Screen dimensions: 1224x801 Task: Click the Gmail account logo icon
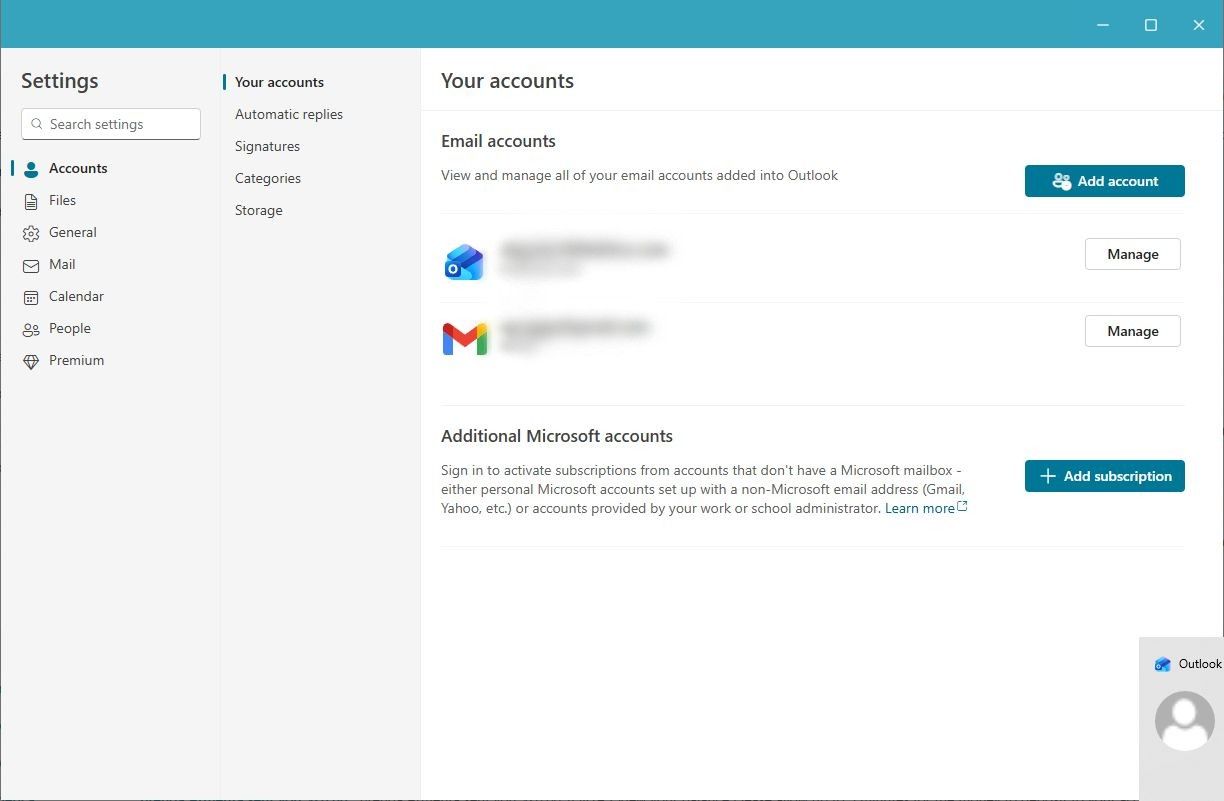point(465,339)
